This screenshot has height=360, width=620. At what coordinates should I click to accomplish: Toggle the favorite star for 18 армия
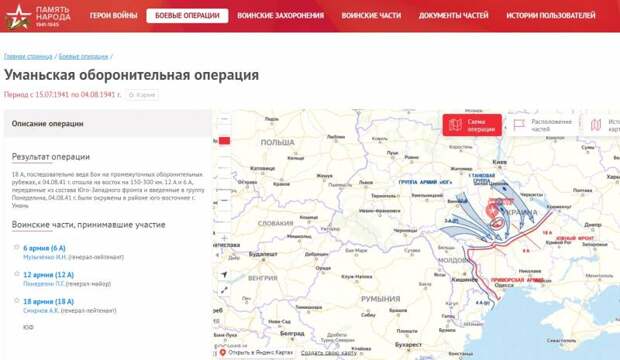coord(17,300)
